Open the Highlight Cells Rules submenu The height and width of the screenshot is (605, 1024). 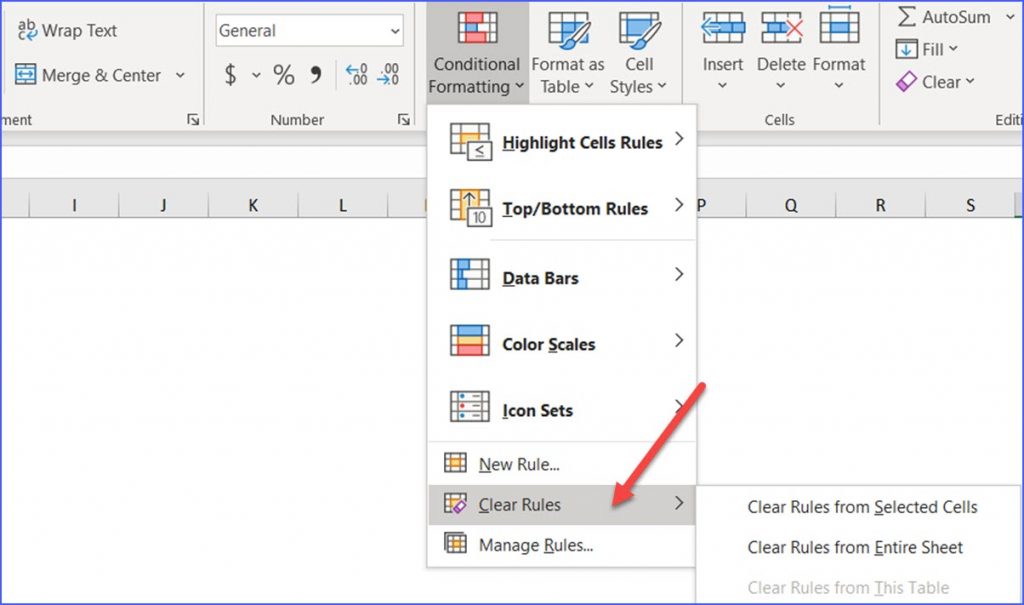pos(580,142)
